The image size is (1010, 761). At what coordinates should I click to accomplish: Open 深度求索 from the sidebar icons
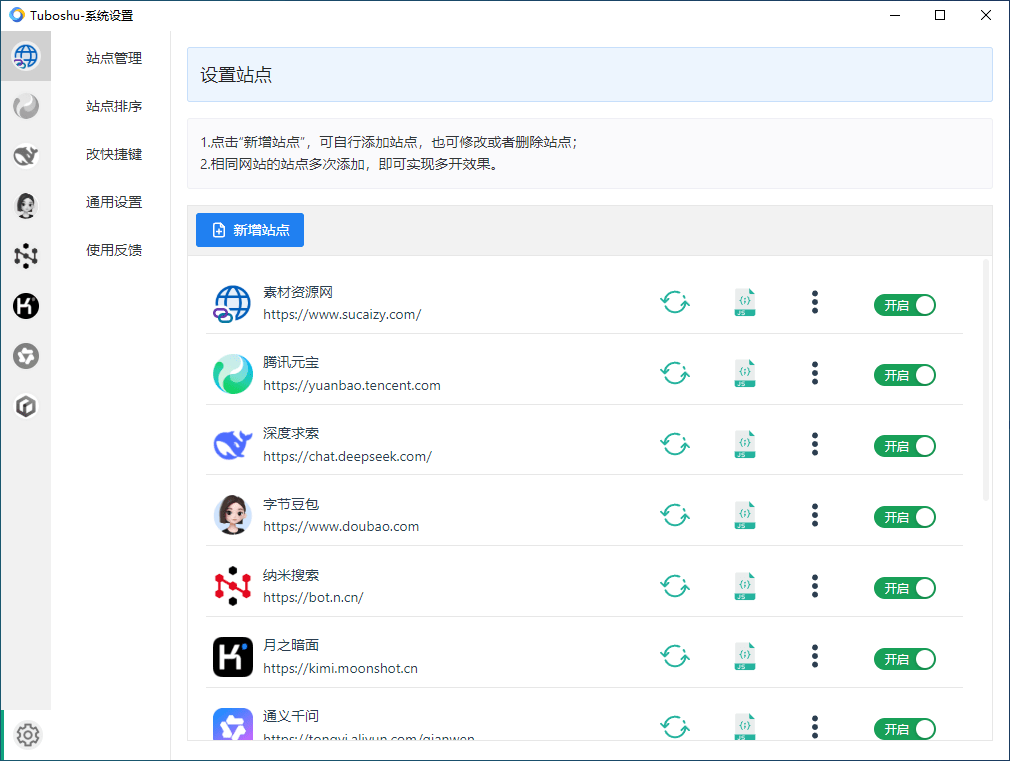(x=26, y=155)
